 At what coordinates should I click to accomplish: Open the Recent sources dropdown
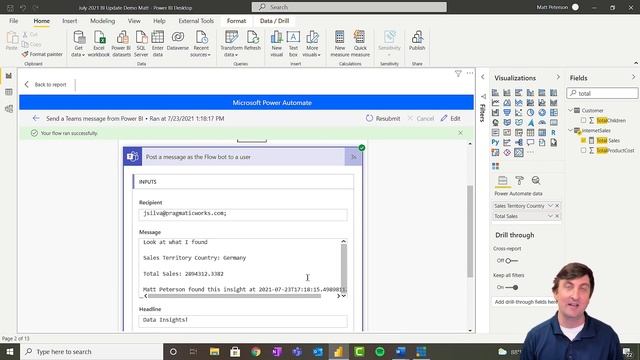(x=200, y=51)
